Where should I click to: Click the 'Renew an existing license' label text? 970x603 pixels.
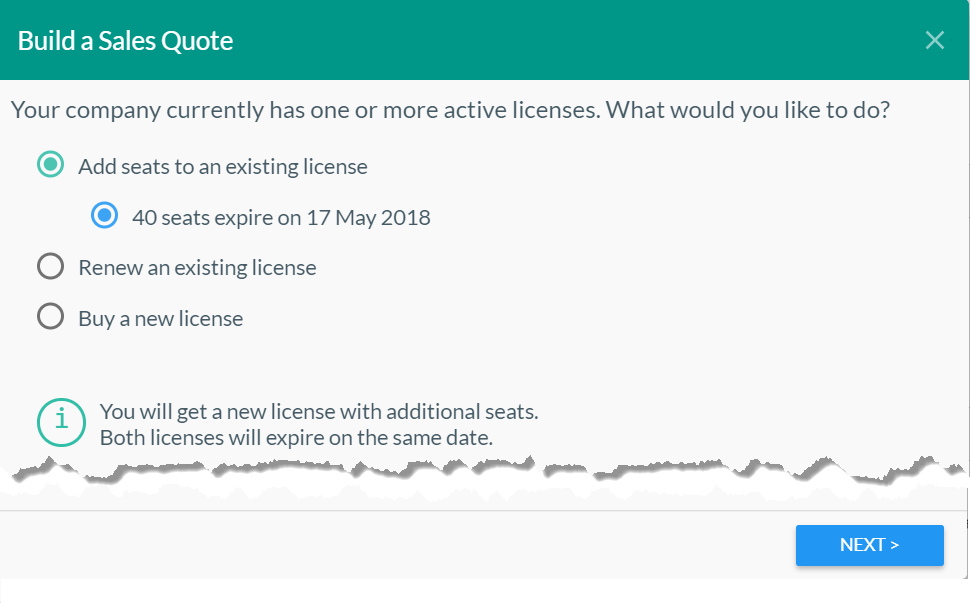pos(197,268)
